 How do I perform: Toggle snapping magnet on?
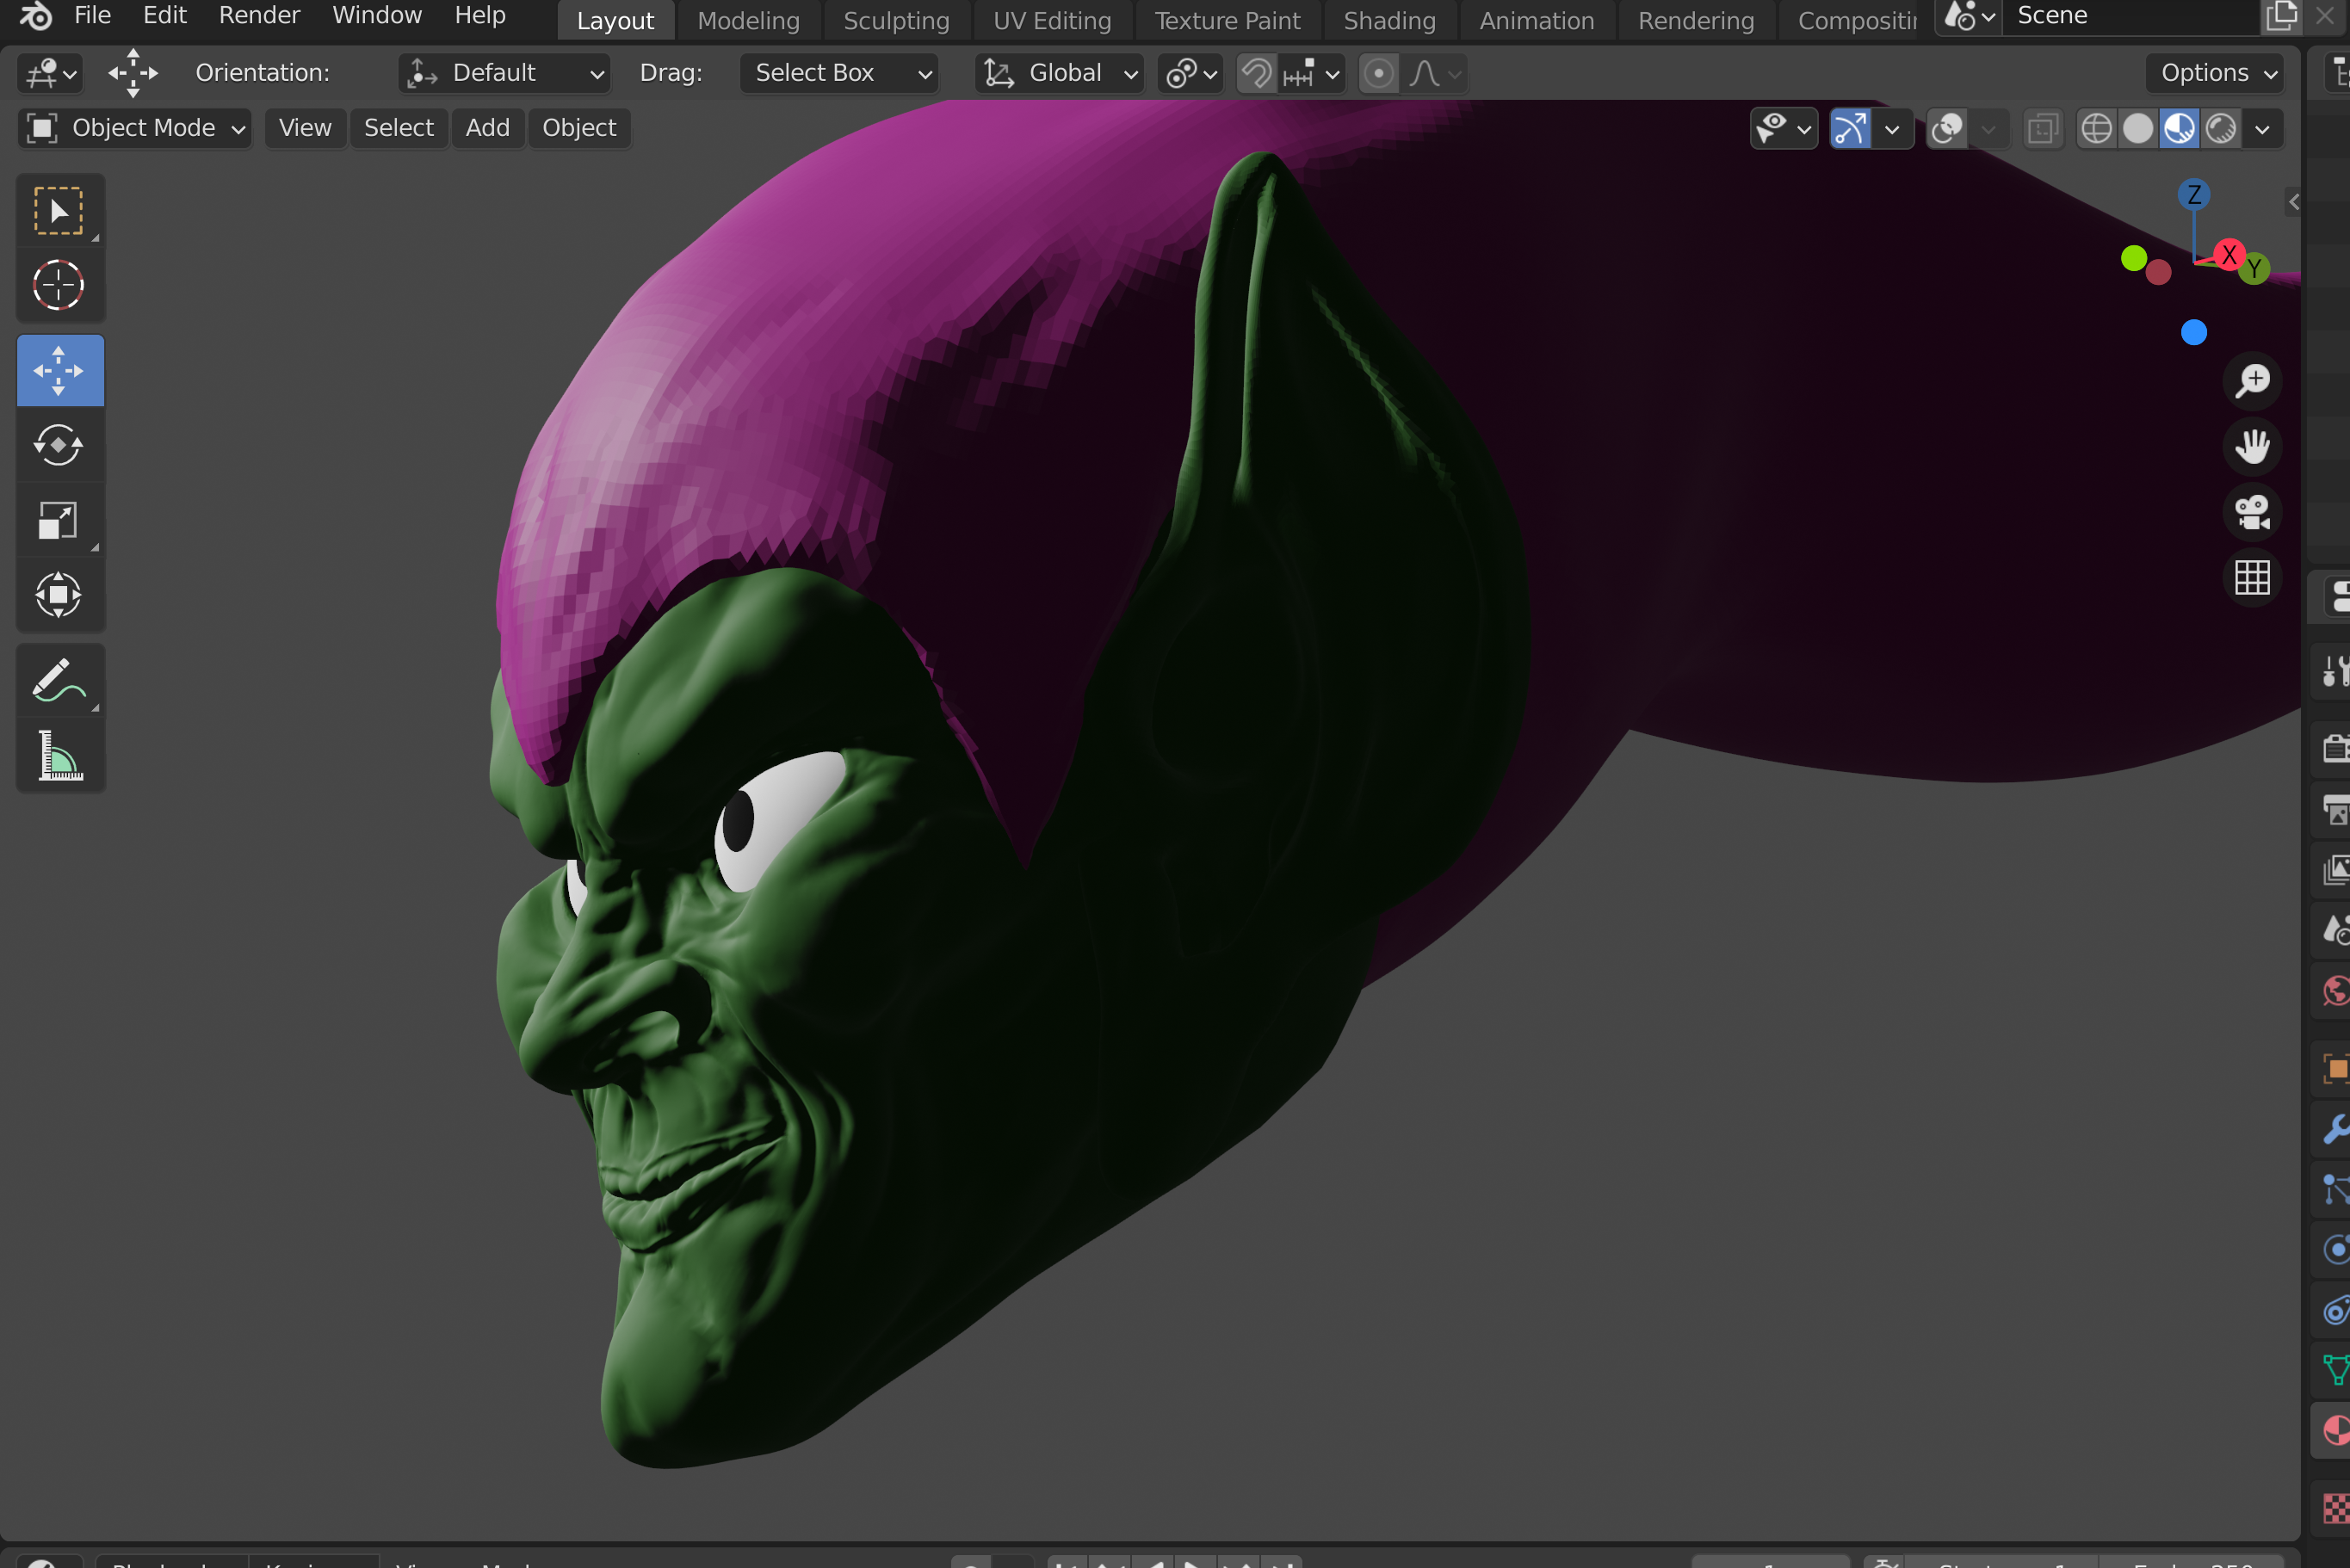point(1257,73)
